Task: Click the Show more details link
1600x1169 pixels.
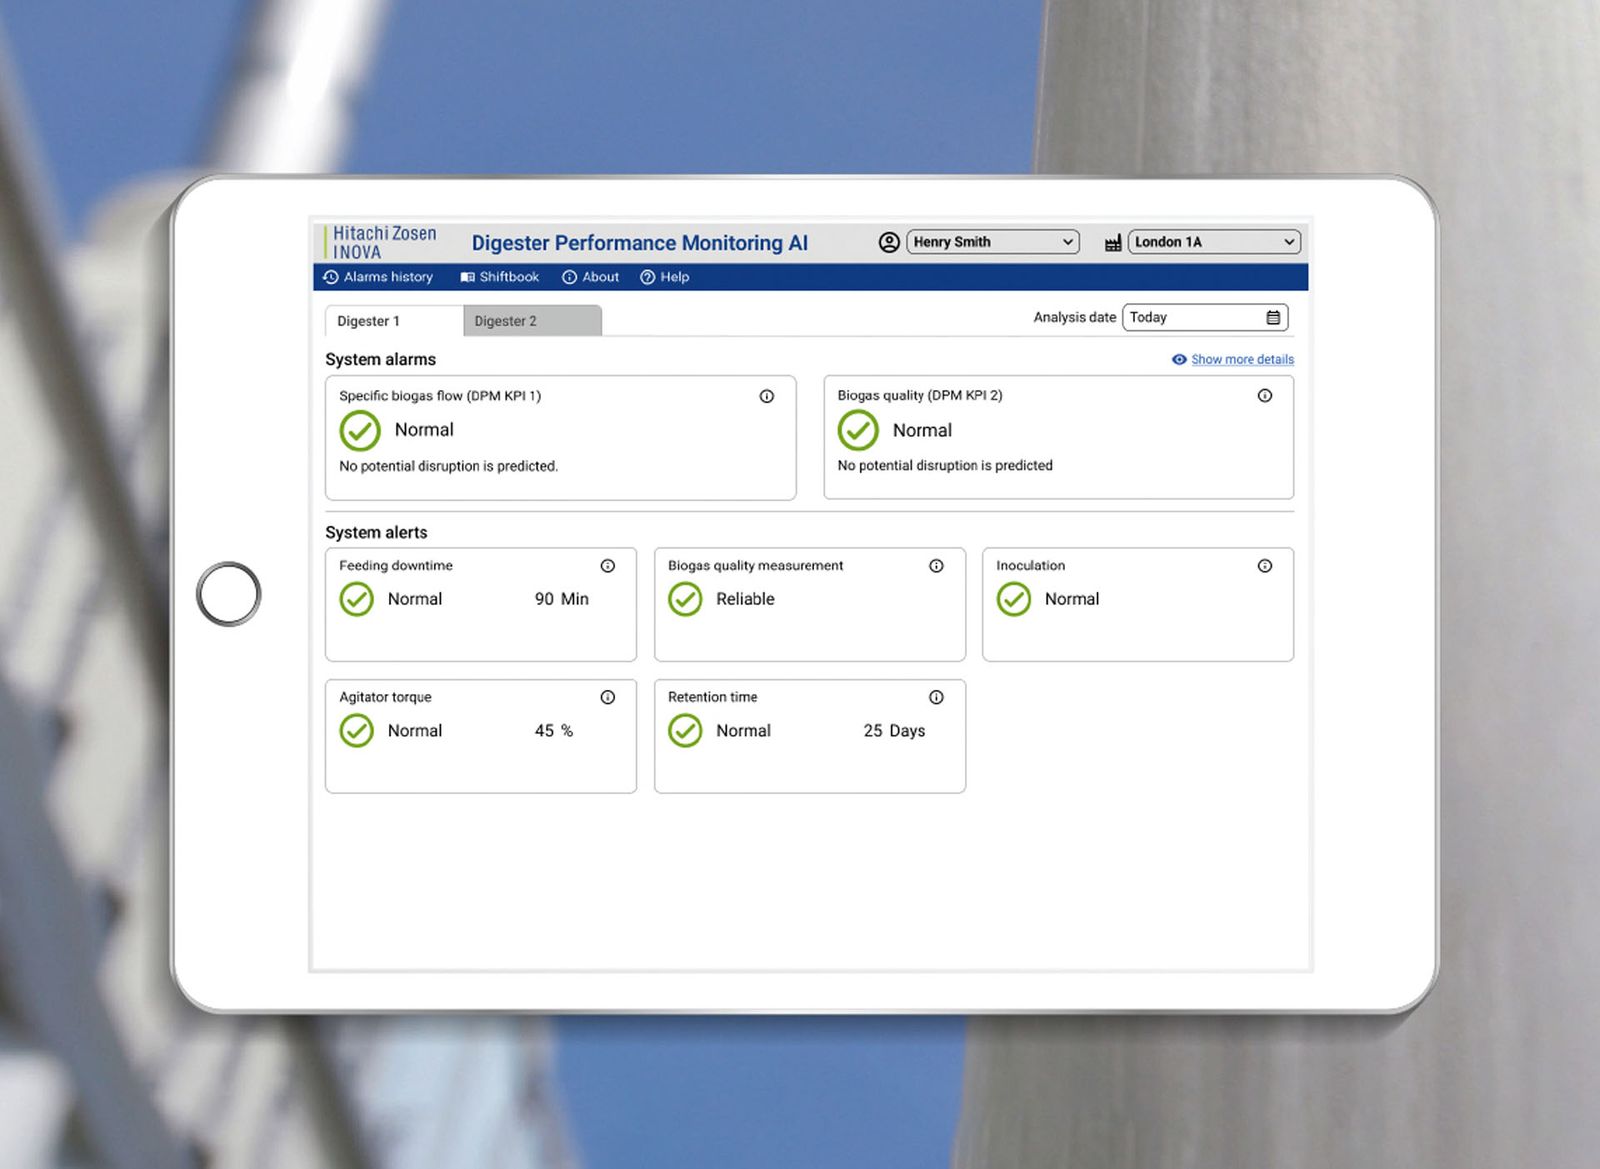Action: pos(1241,360)
